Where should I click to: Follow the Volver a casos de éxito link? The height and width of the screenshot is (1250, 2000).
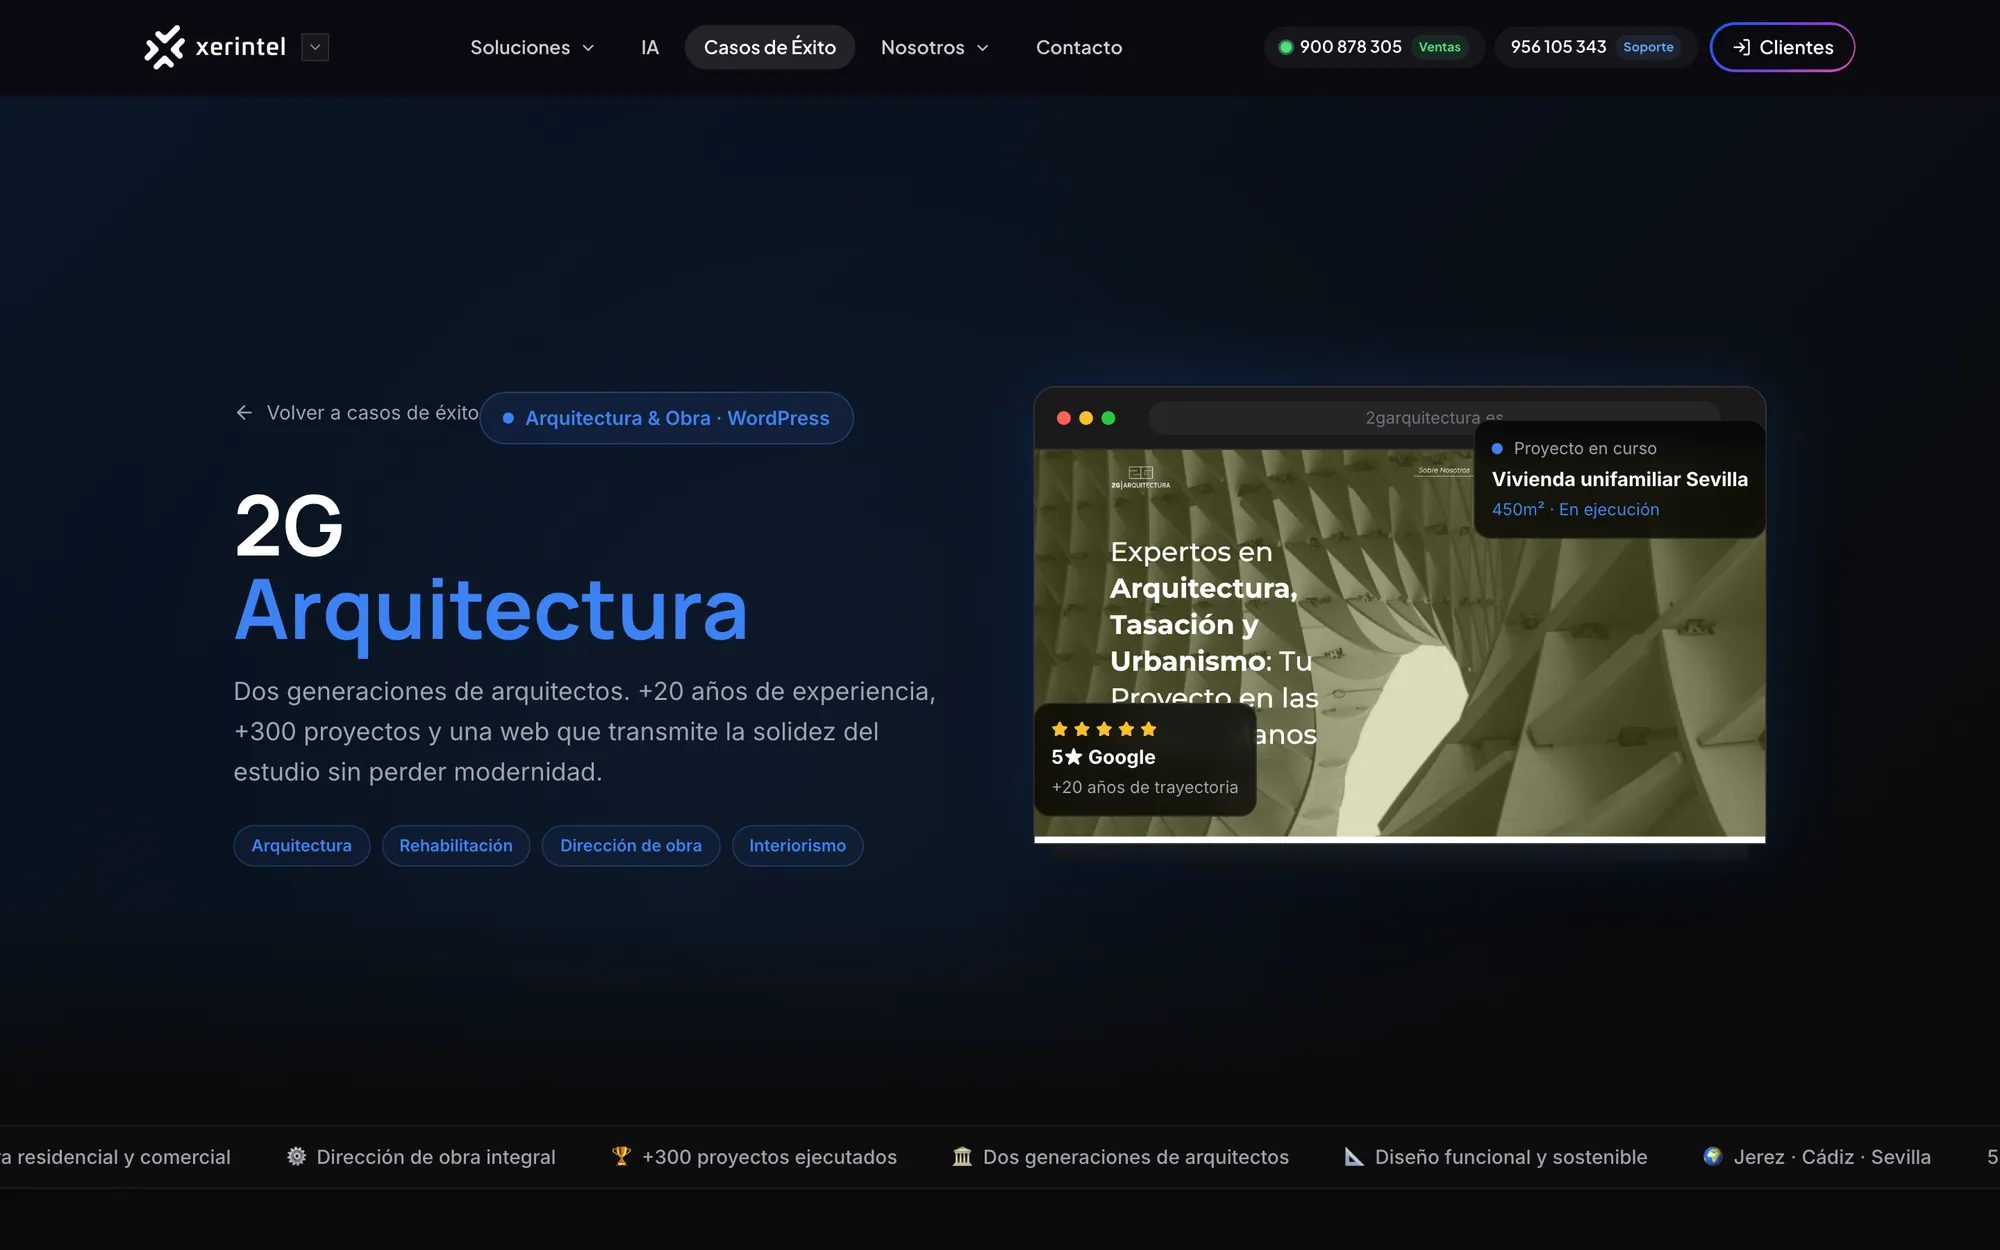357,412
